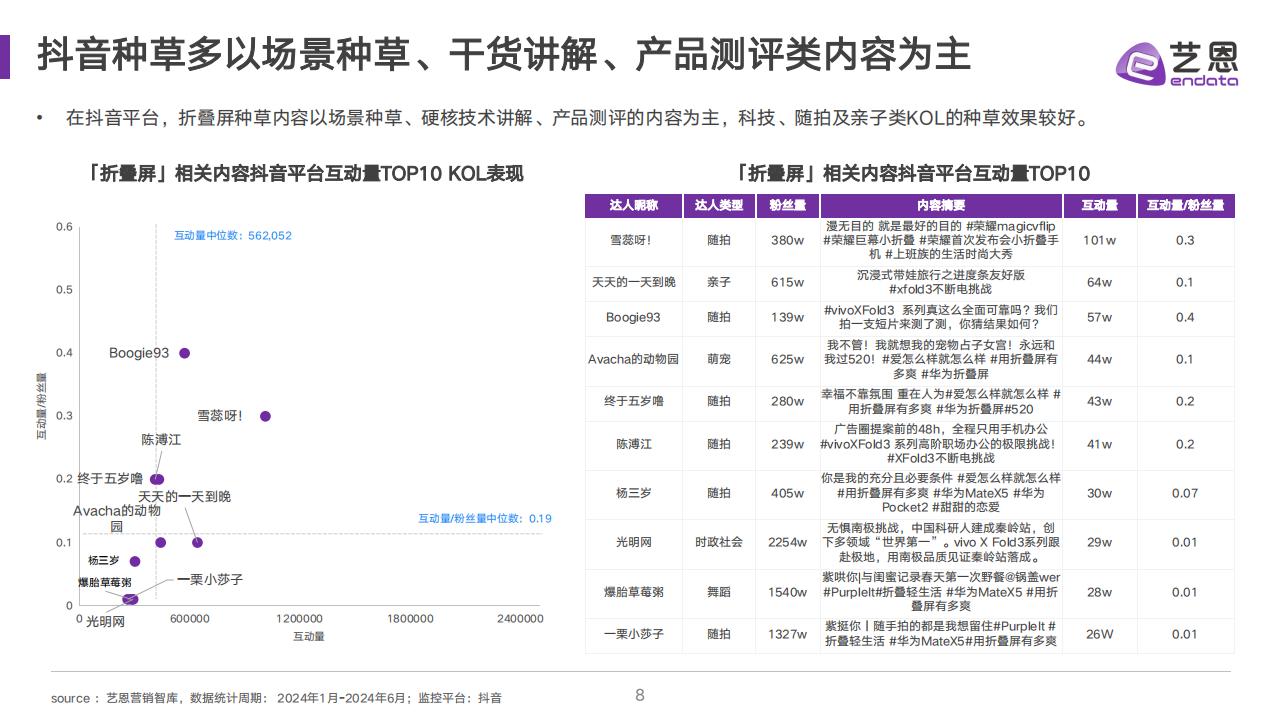Click the 萌宠 type cell
The width and height of the screenshot is (1280, 720).
tap(719, 359)
